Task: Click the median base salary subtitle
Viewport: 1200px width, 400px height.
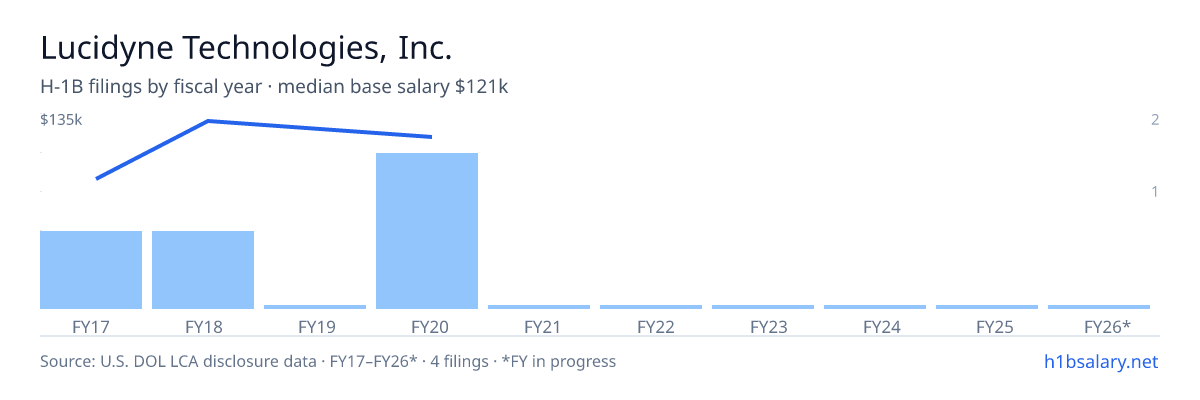Action: pyautogui.click(x=393, y=87)
